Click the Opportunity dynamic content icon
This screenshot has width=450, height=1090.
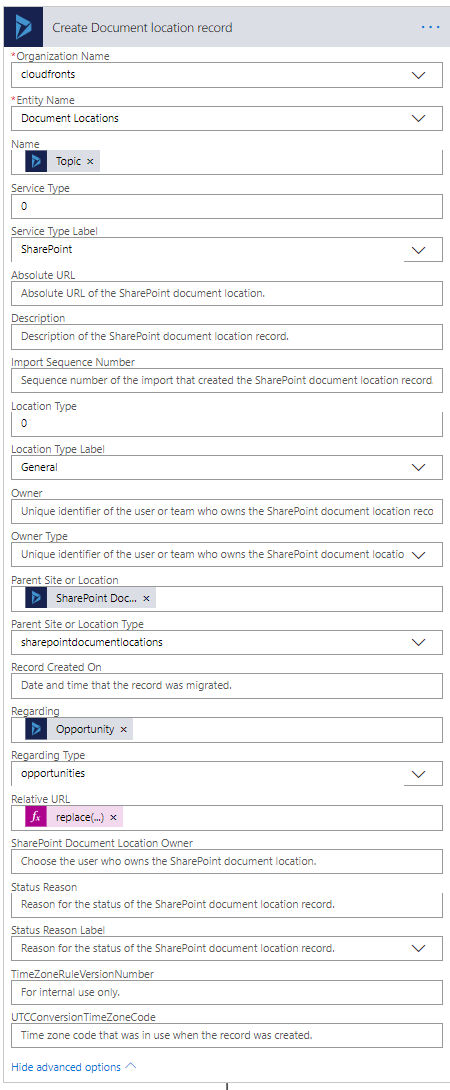tap(36, 729)
